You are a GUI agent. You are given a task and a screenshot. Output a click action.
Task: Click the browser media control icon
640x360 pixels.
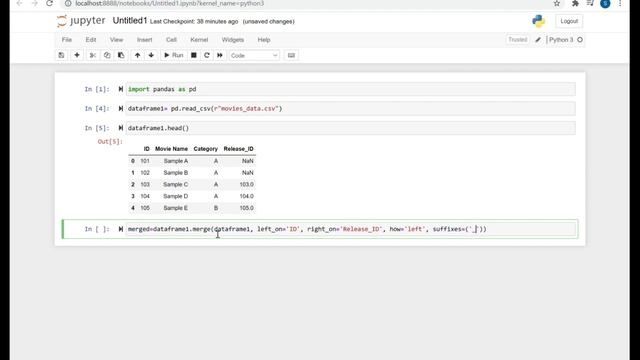coord(590,3)
